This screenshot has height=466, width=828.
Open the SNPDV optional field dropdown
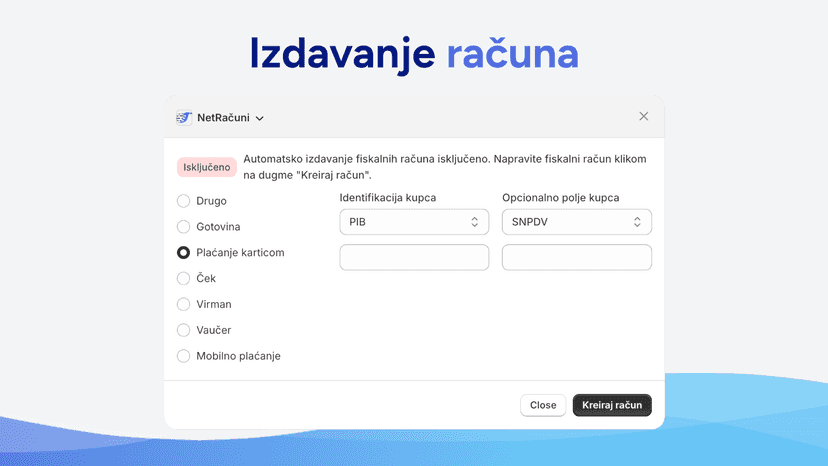coord(577,222)
